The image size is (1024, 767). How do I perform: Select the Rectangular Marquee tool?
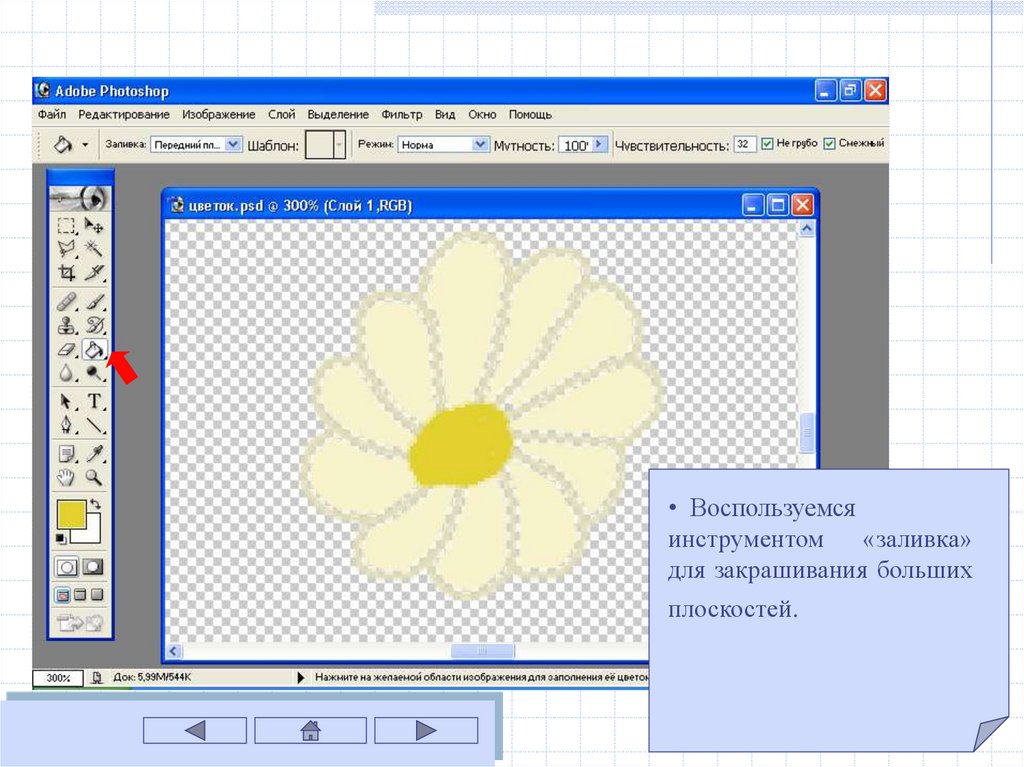tap(67, 225)
